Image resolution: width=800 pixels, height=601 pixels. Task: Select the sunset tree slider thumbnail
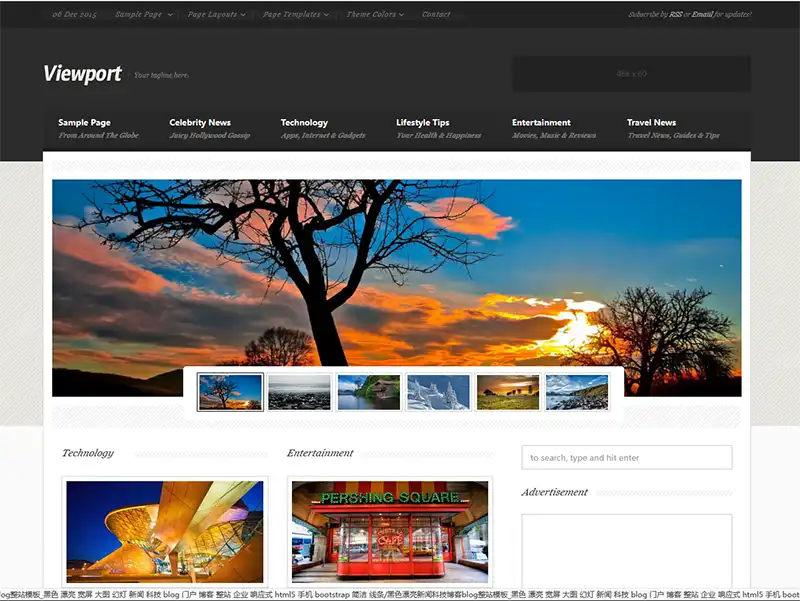230,392
